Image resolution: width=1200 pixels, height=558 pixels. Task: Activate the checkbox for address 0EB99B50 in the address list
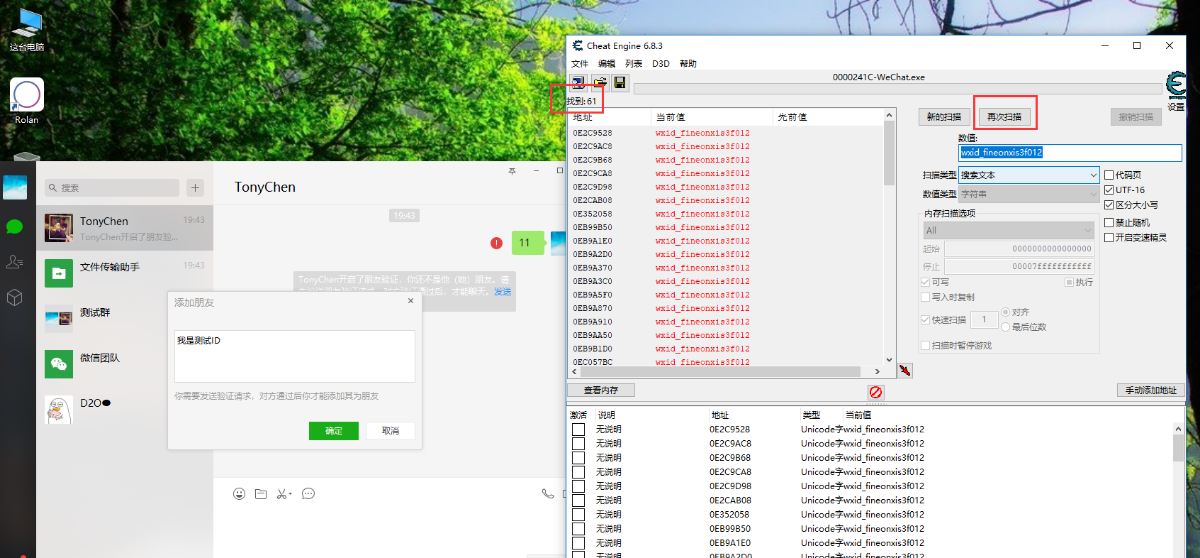[x=578, y=527]
